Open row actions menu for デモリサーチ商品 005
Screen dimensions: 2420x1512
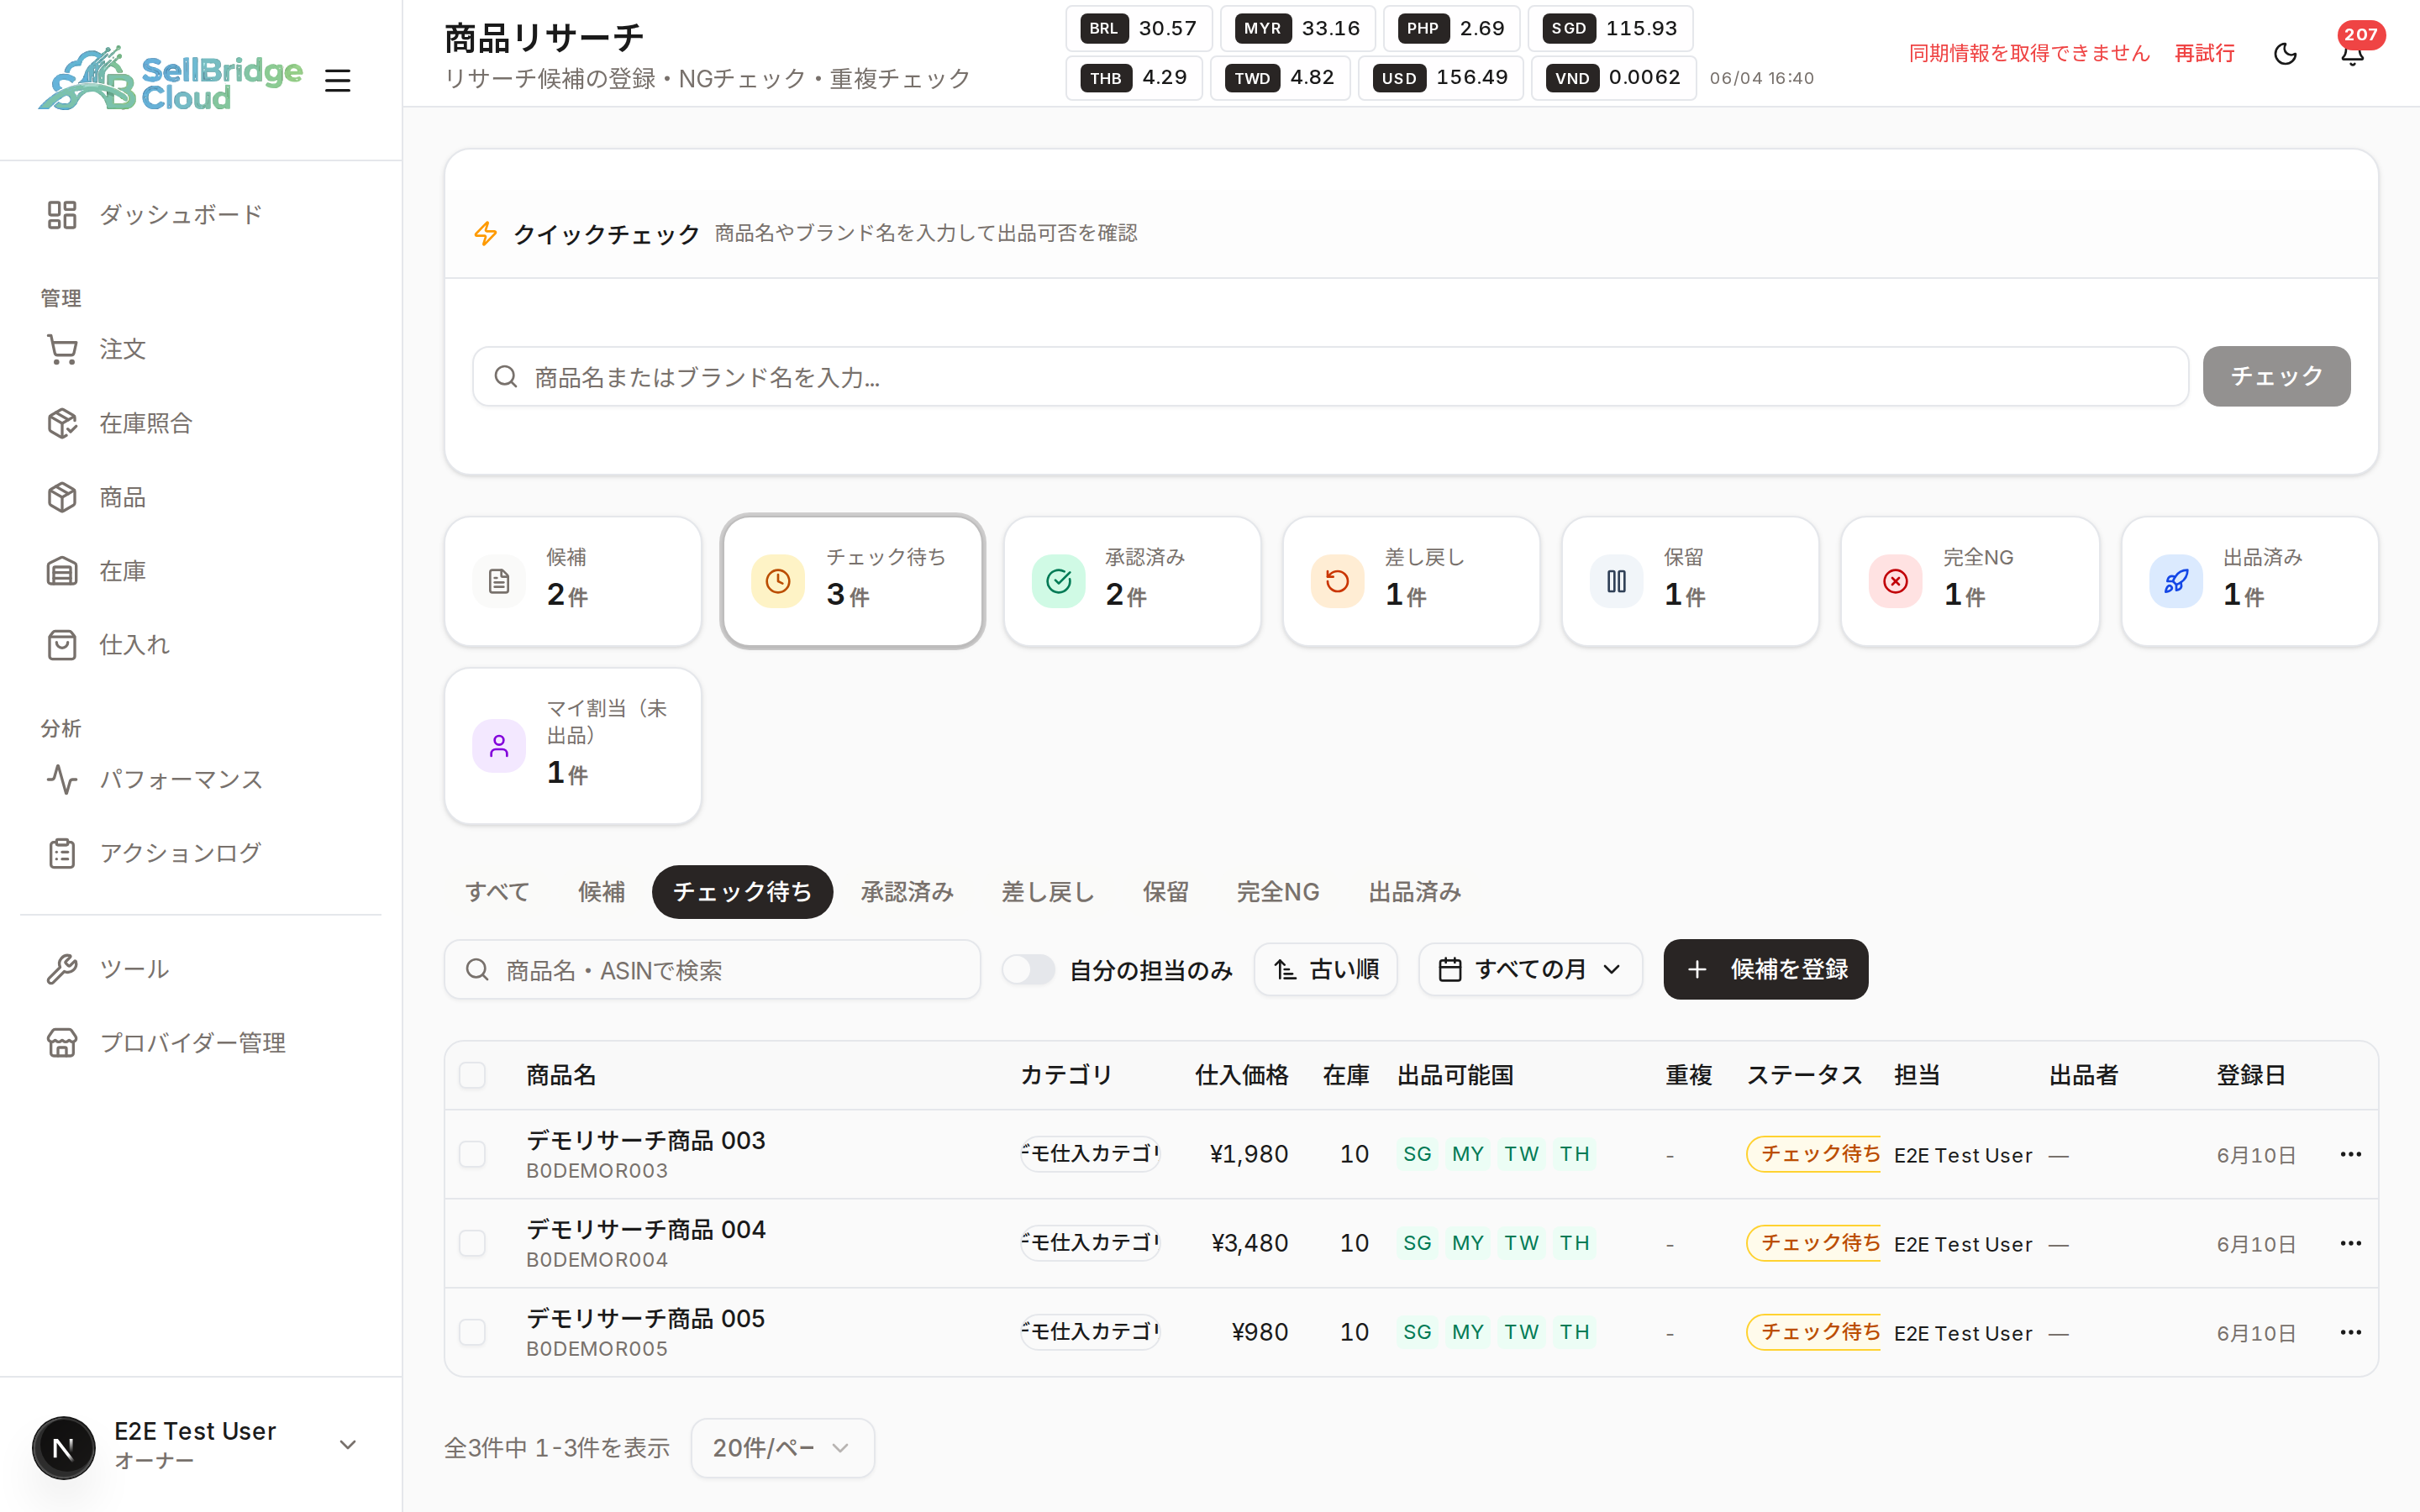(2350, 1332)
